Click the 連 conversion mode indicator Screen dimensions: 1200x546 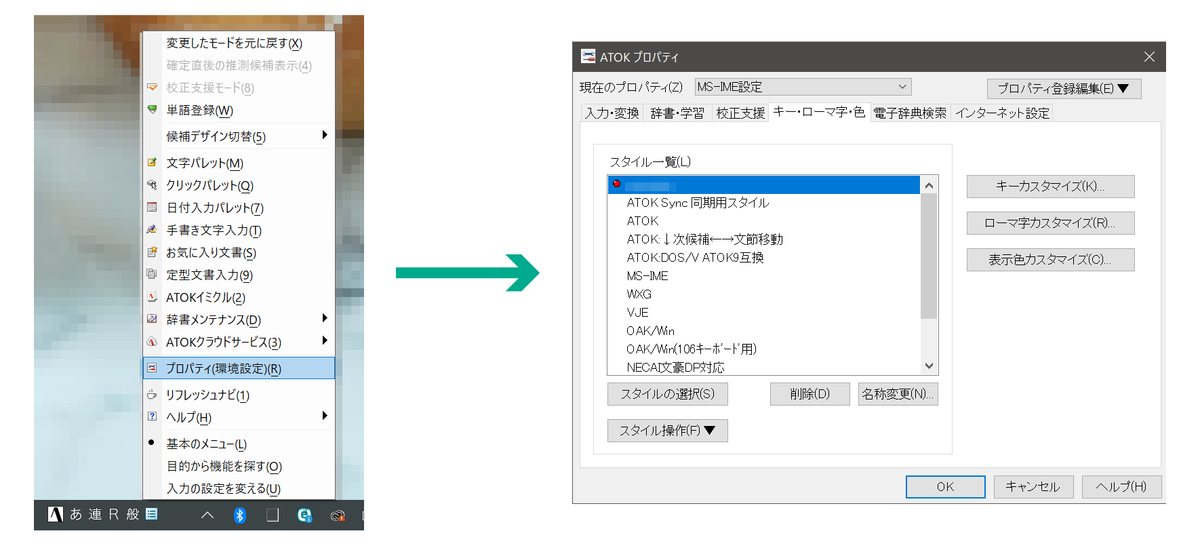pyautogui.click(x=96, y=515)
